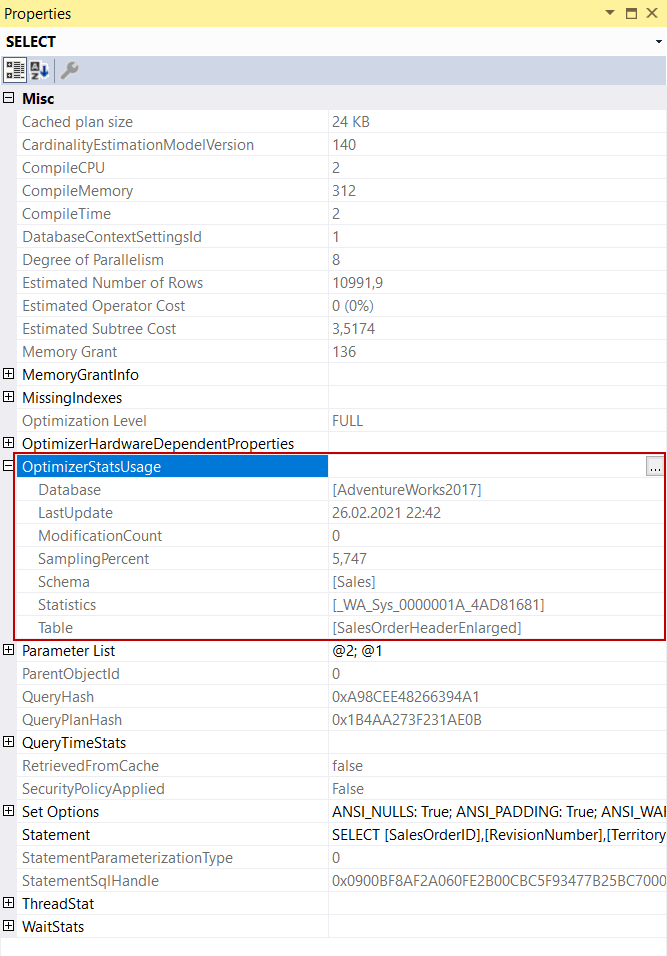The width and height of the screenshot is (667, 956).
Task: Click Table value [SalesOrderHeaderEnlarged]
Action: tap(427, 628)
